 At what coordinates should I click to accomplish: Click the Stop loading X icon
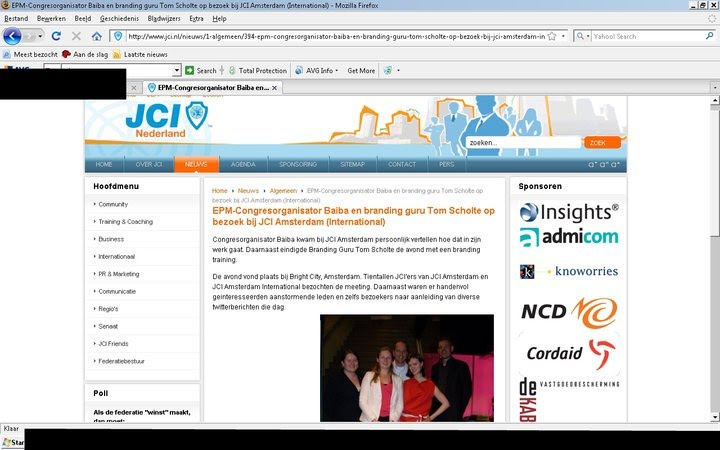pos(76,36)
